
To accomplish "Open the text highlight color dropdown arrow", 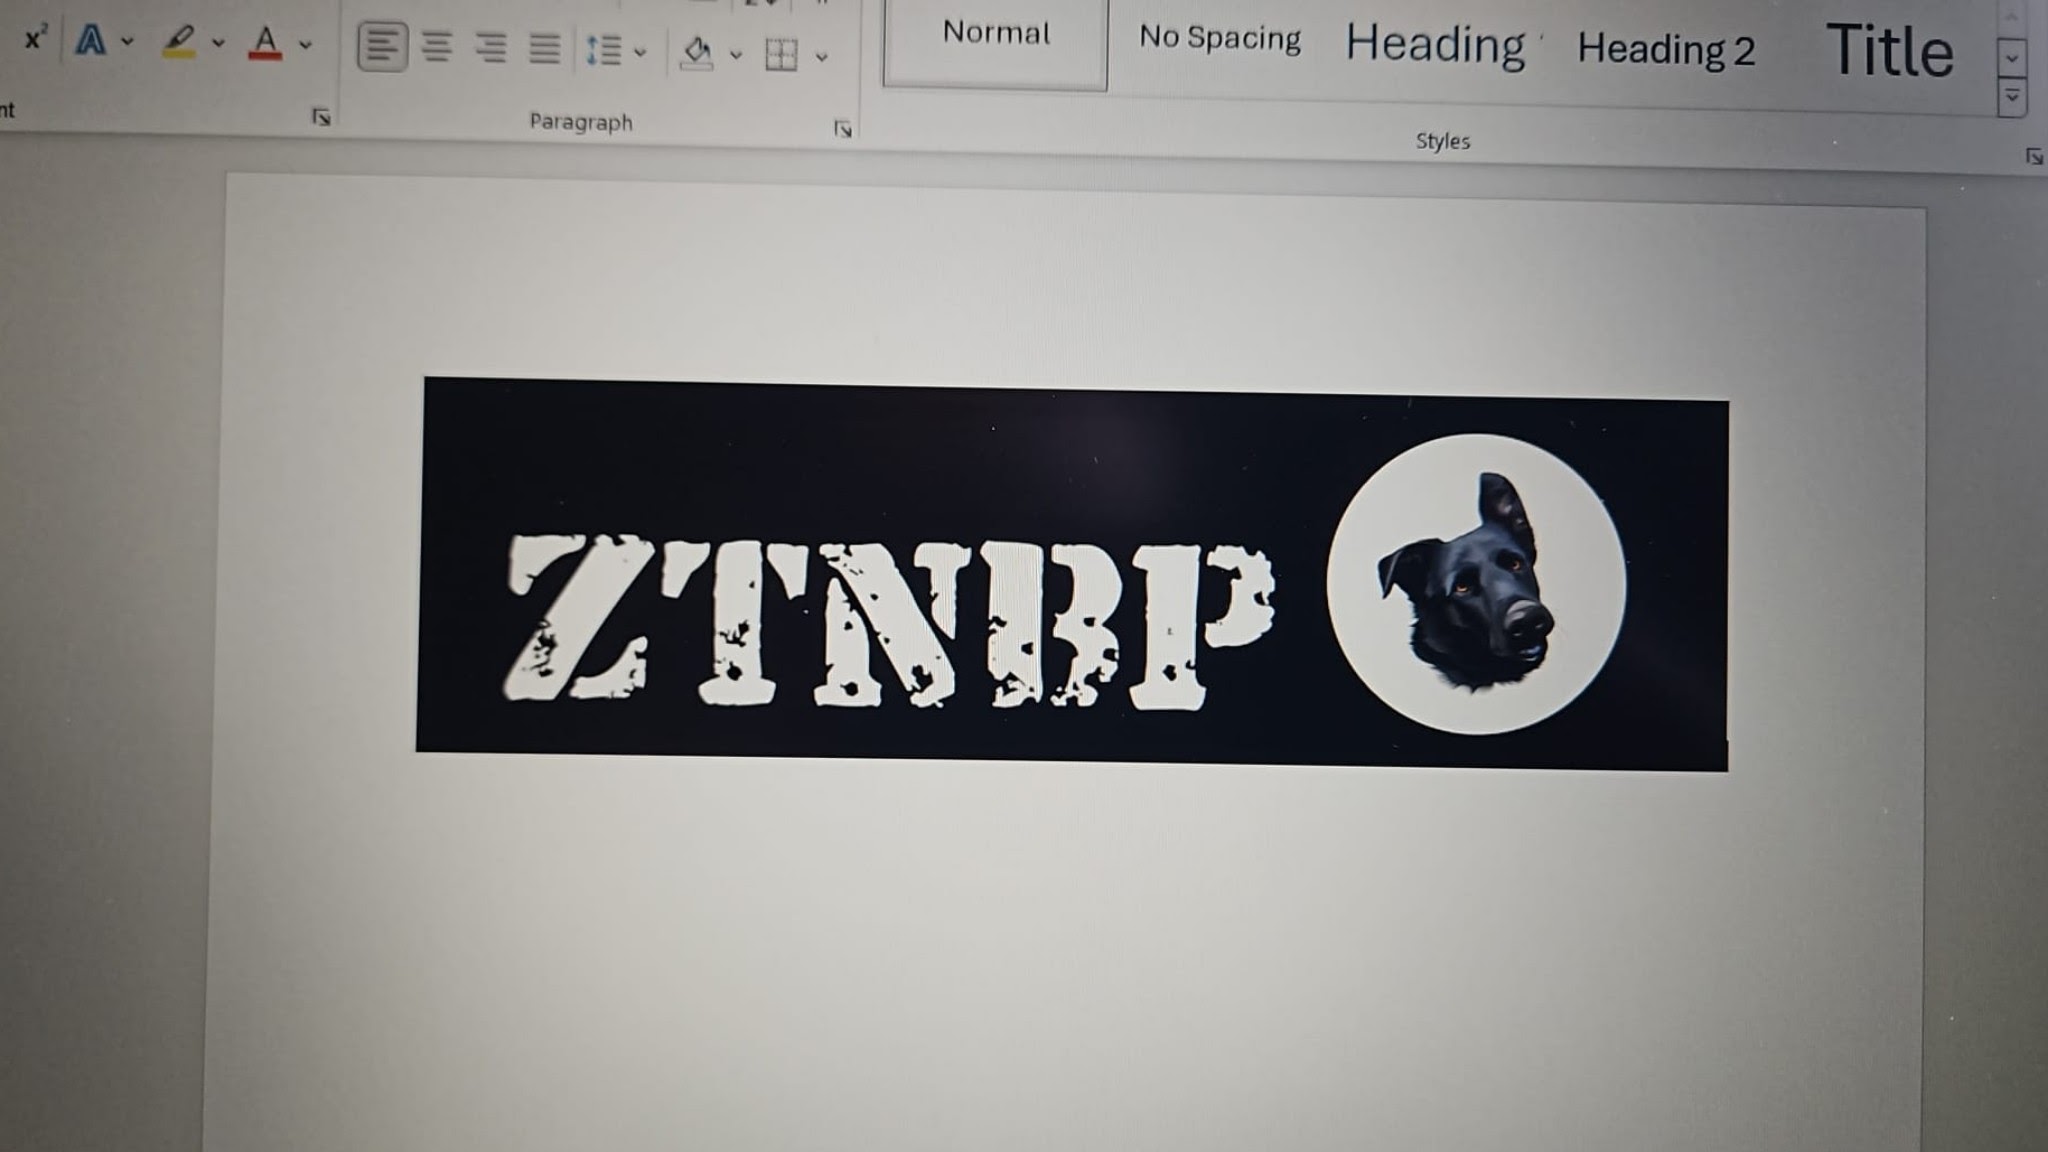I will 218,44.
